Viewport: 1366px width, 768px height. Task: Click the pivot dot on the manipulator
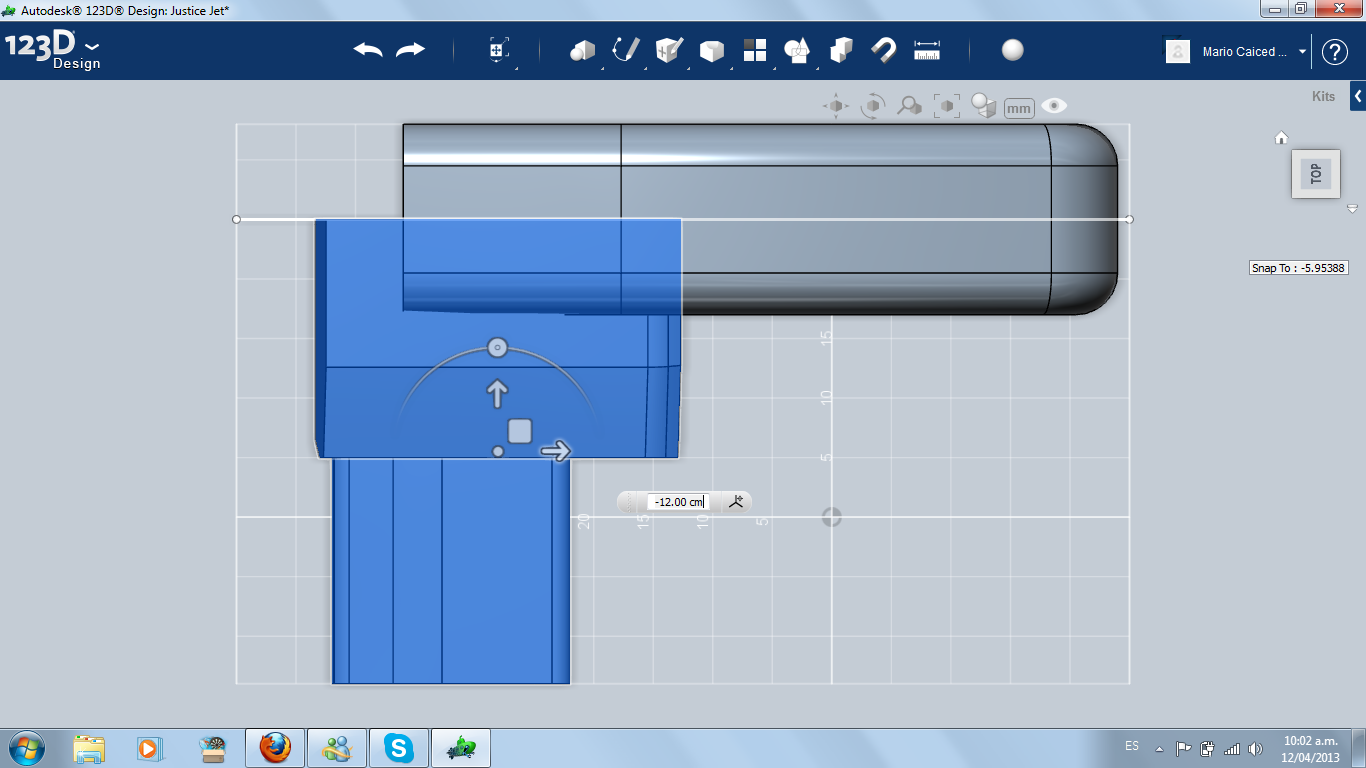pos(498,452)
